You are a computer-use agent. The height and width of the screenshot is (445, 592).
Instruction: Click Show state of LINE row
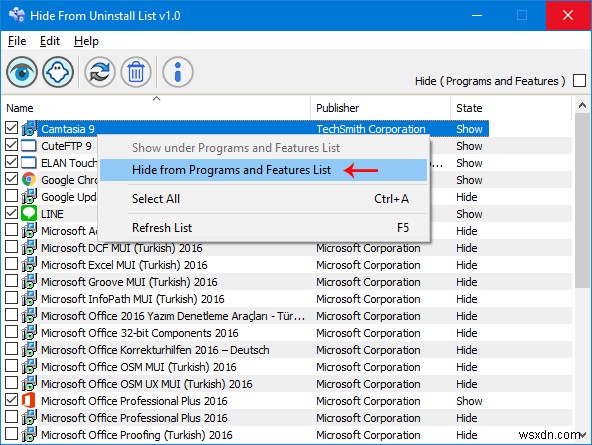tap(469, 214)
